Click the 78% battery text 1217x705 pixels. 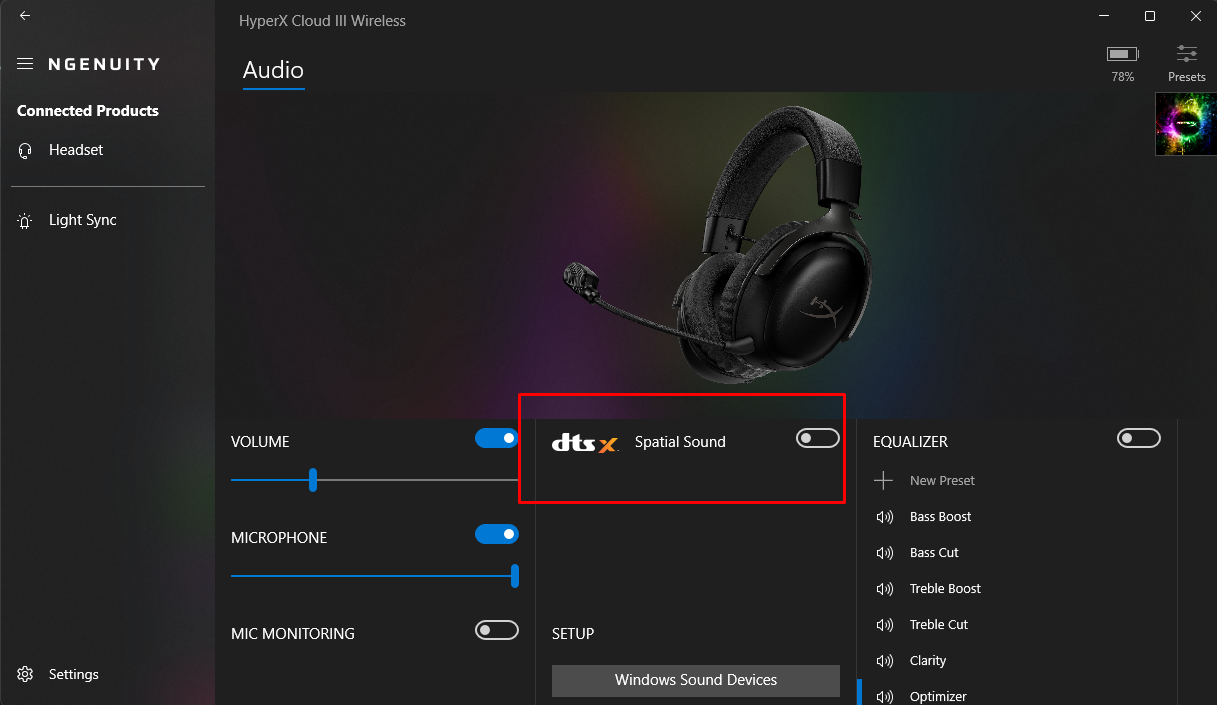coord(1122,77)
